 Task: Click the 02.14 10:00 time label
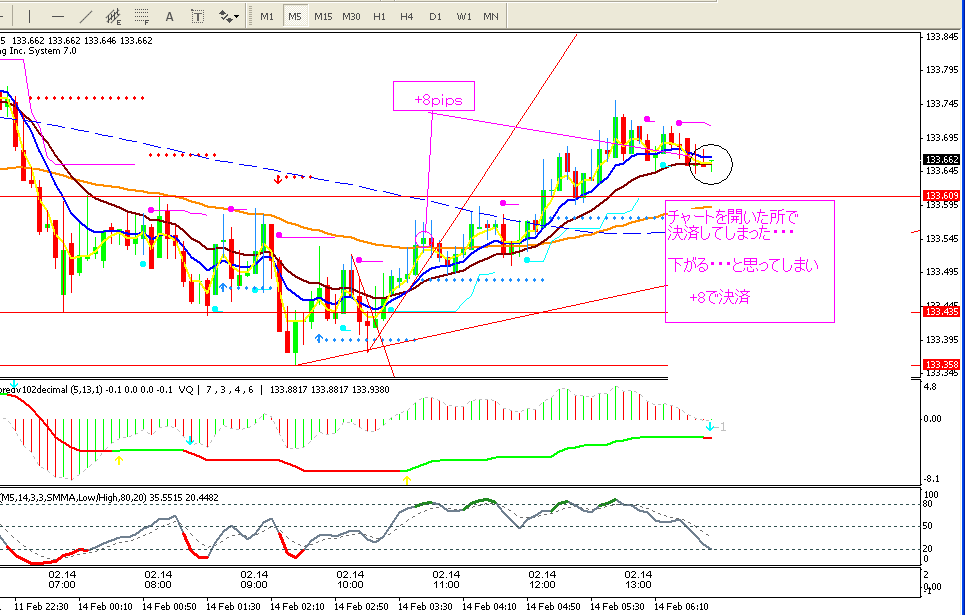click(x=350, y=579)
